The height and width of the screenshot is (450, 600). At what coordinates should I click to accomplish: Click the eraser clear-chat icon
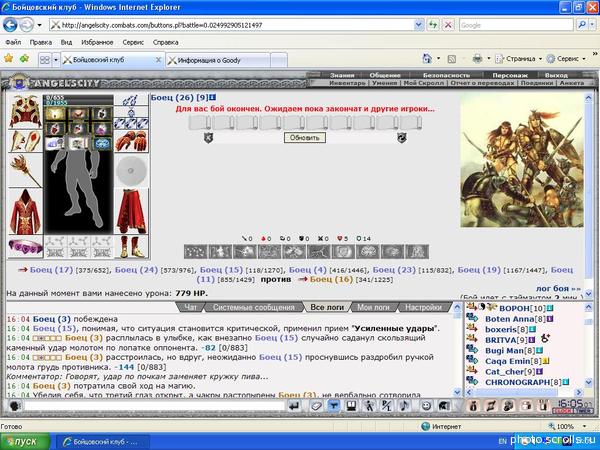316,406
